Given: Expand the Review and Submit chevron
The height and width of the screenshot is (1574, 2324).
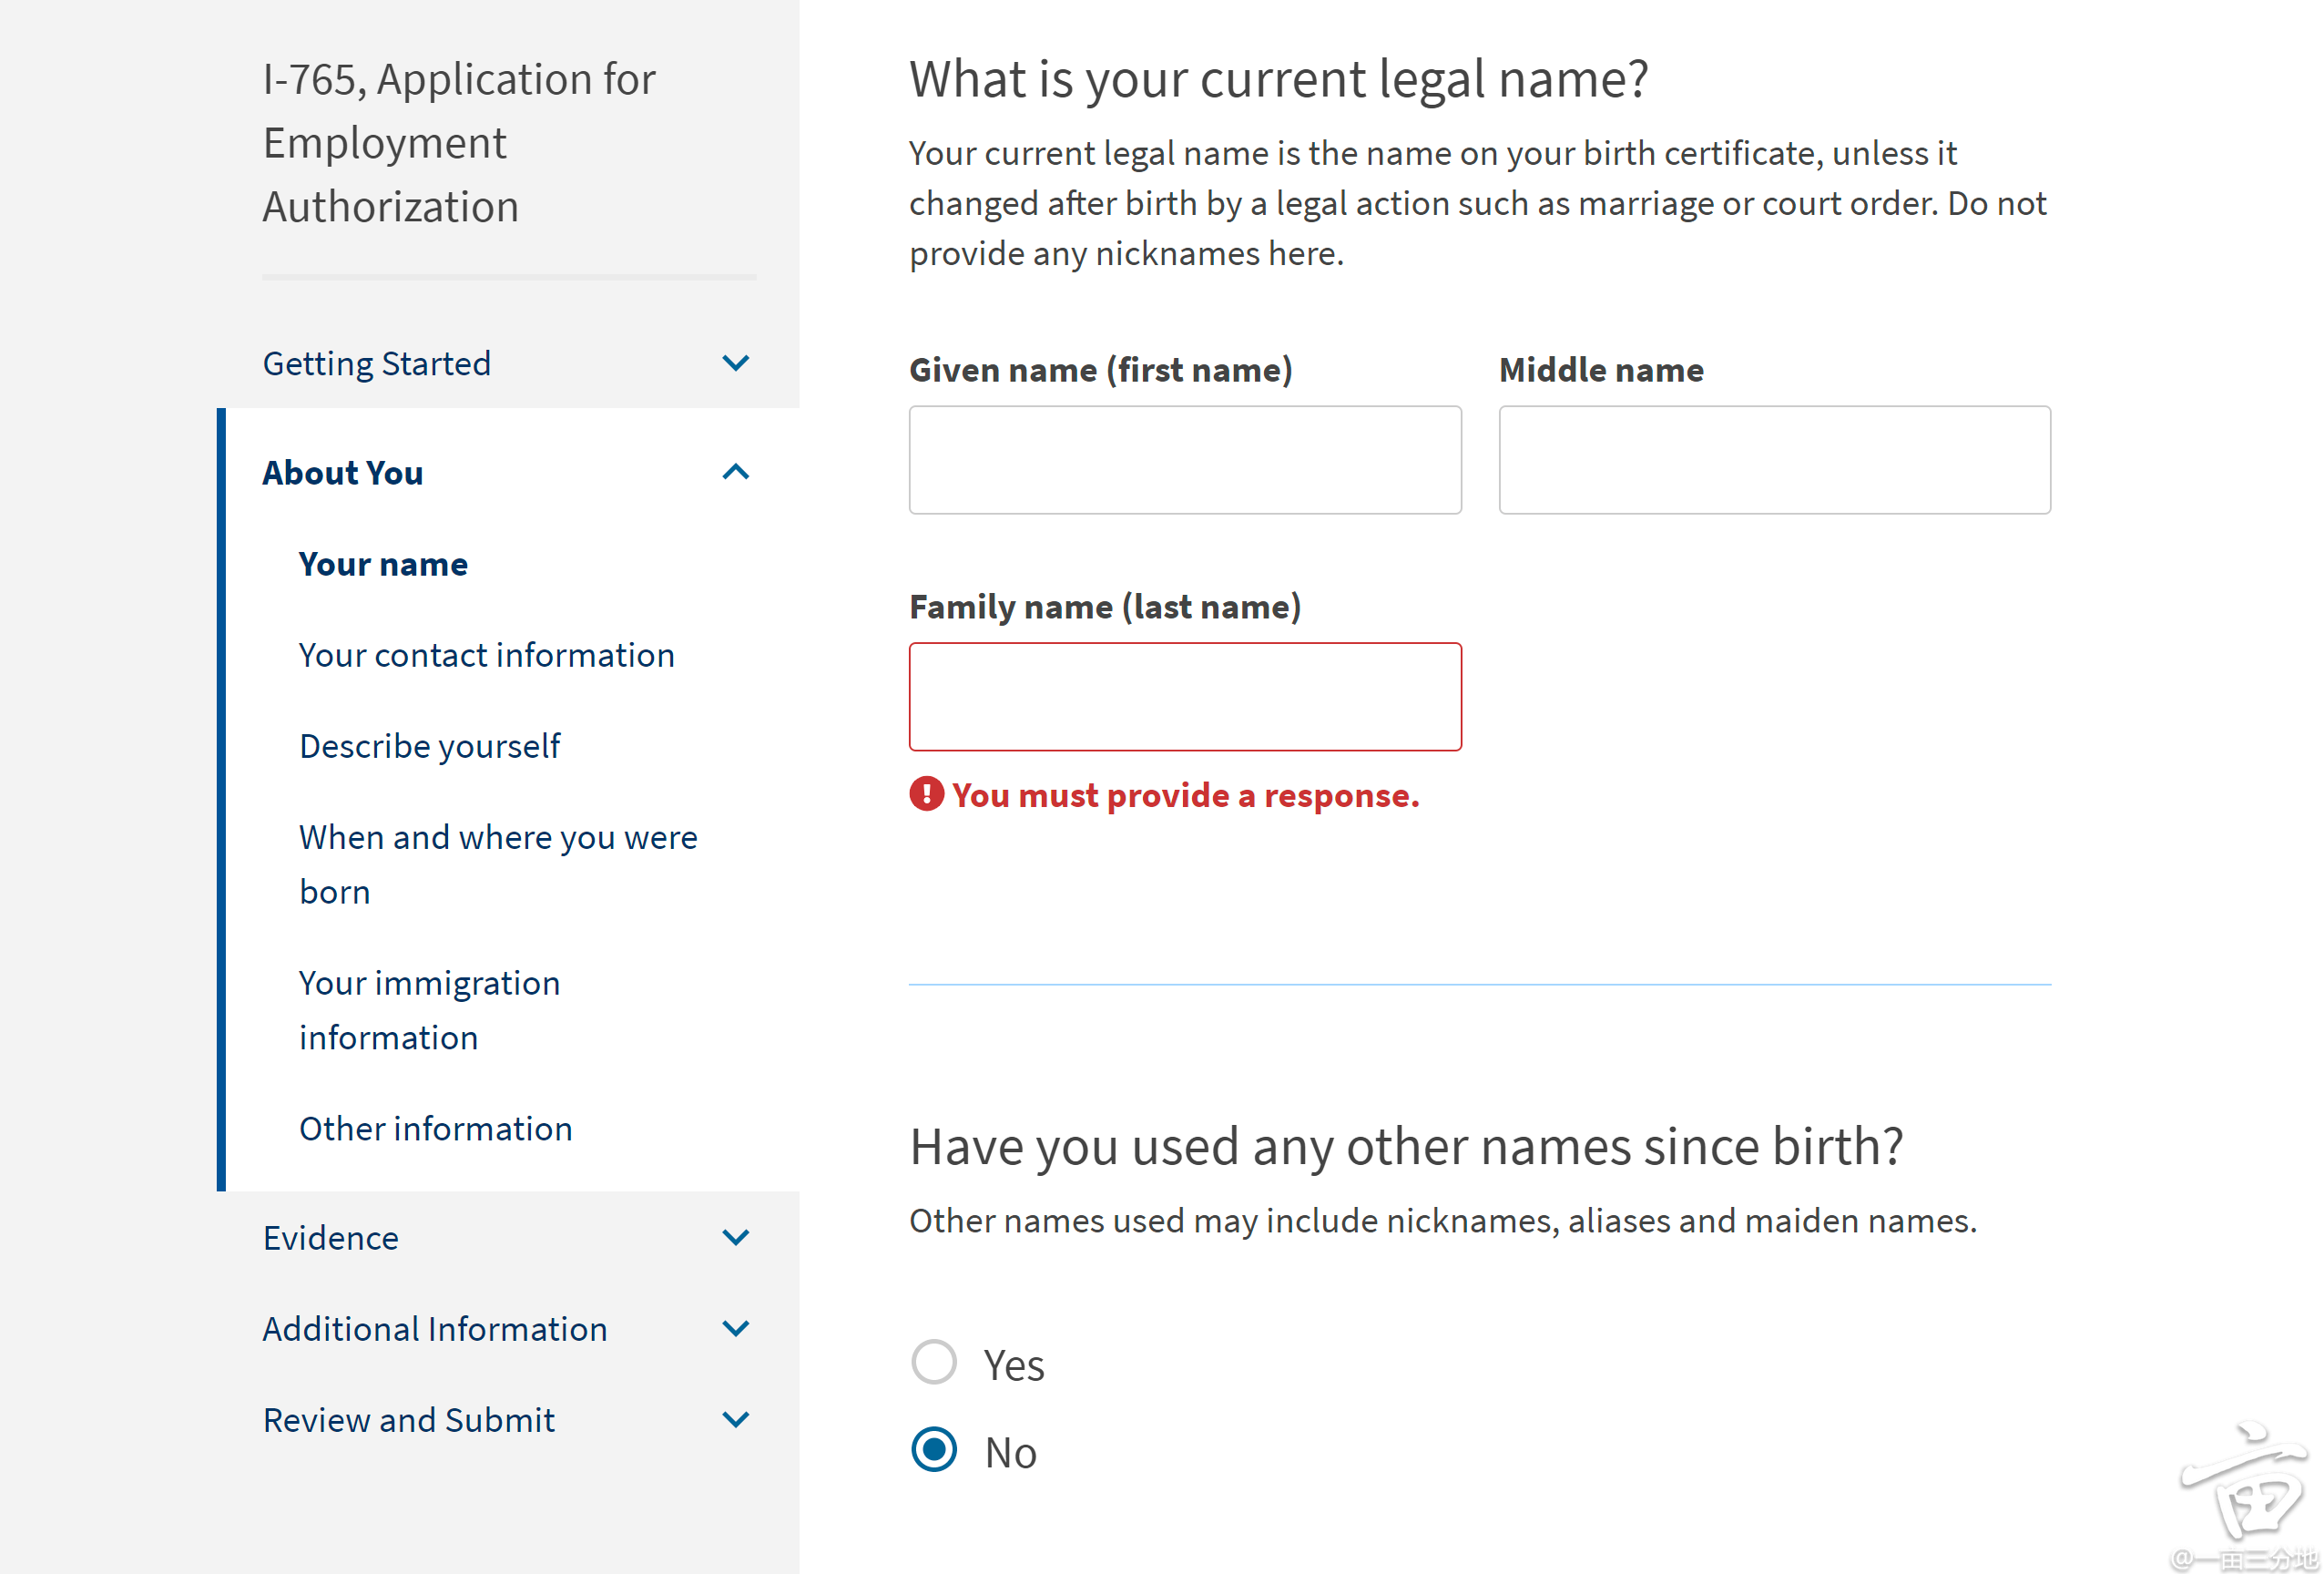Looking at the screenshot, I should click(x=735, y=1420).
